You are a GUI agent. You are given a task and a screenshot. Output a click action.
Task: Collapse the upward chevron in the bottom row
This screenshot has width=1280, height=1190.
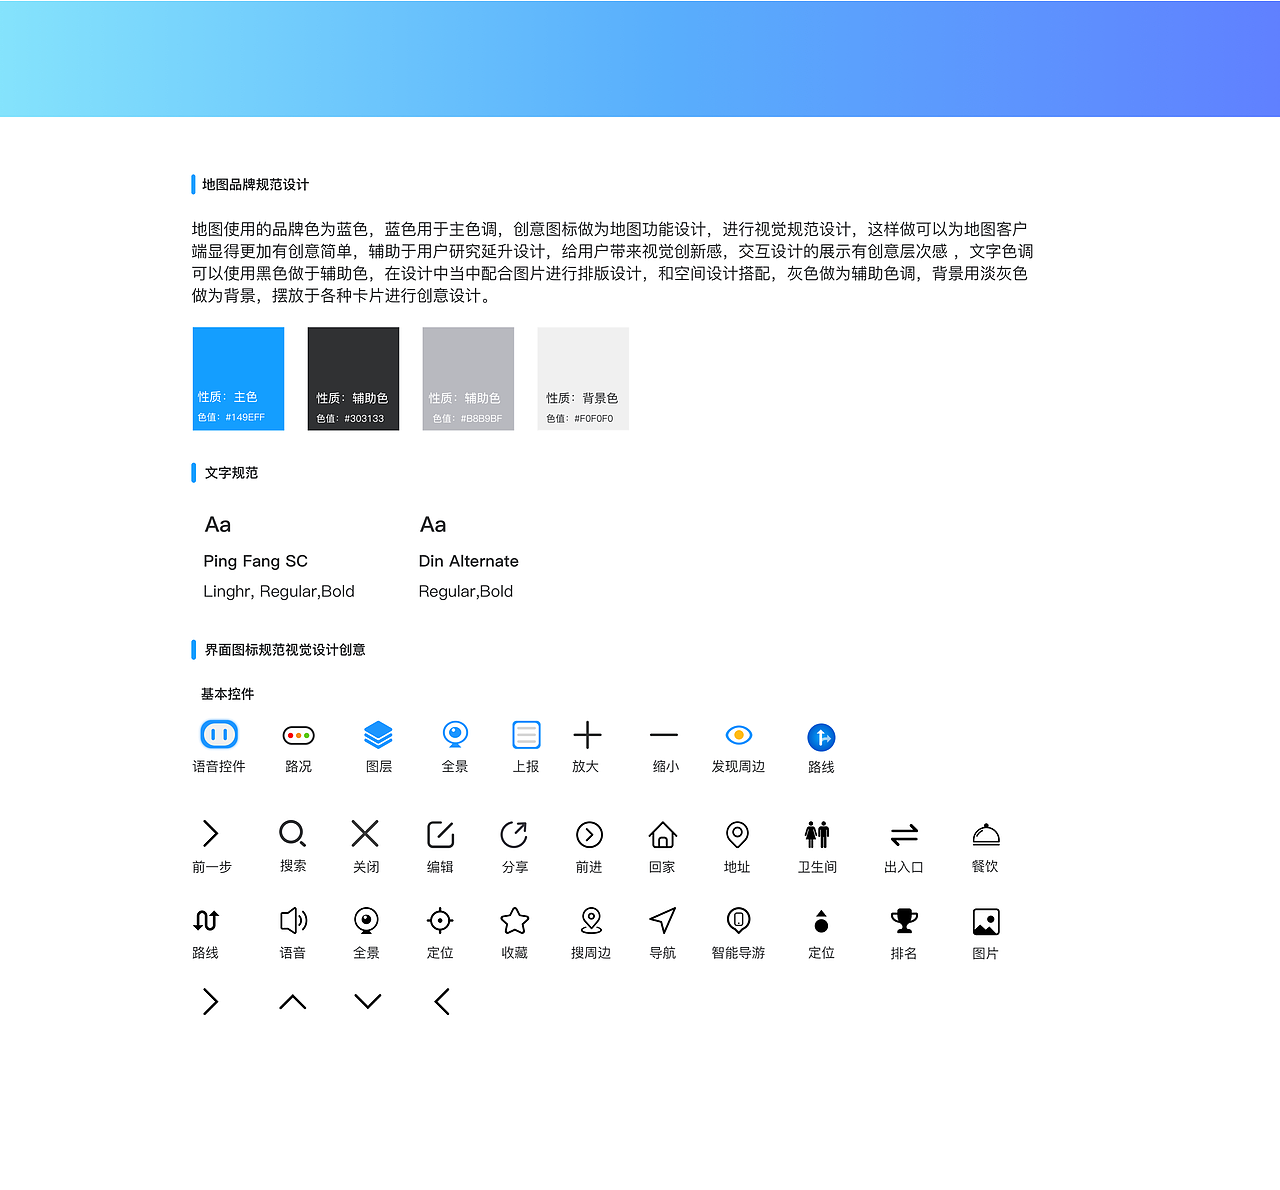point(292,1000)
